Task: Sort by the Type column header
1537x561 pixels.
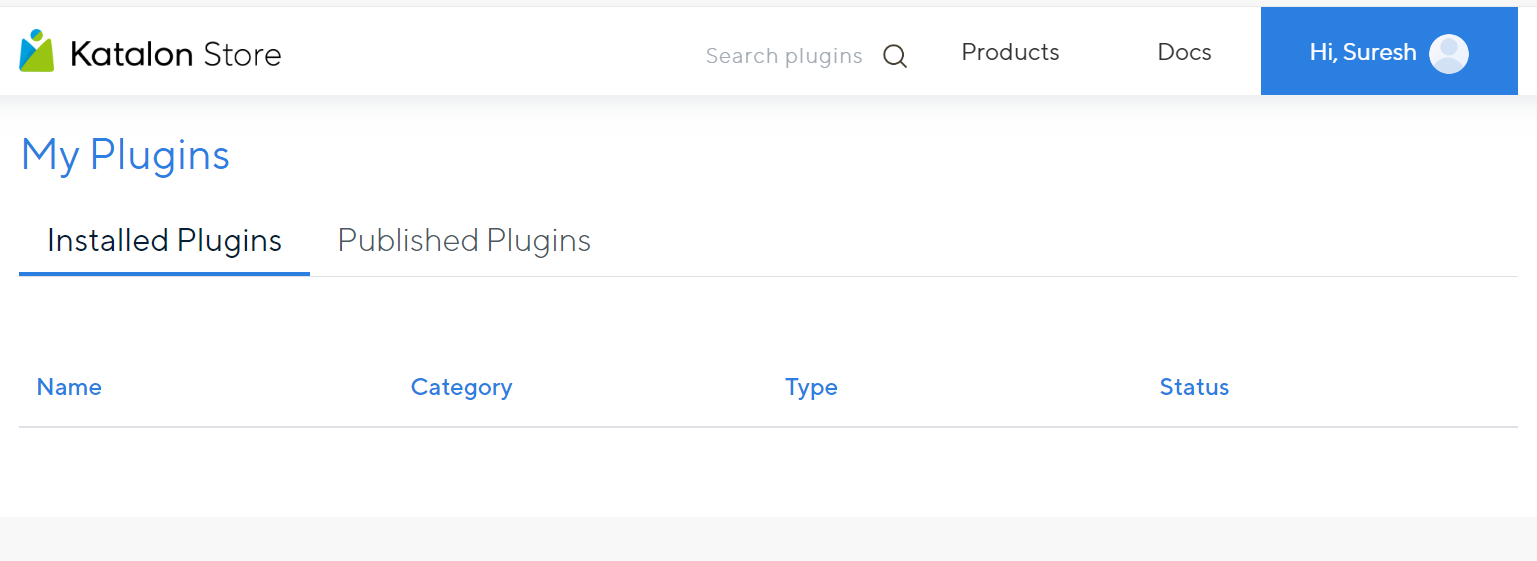Action: click(811, 387)
